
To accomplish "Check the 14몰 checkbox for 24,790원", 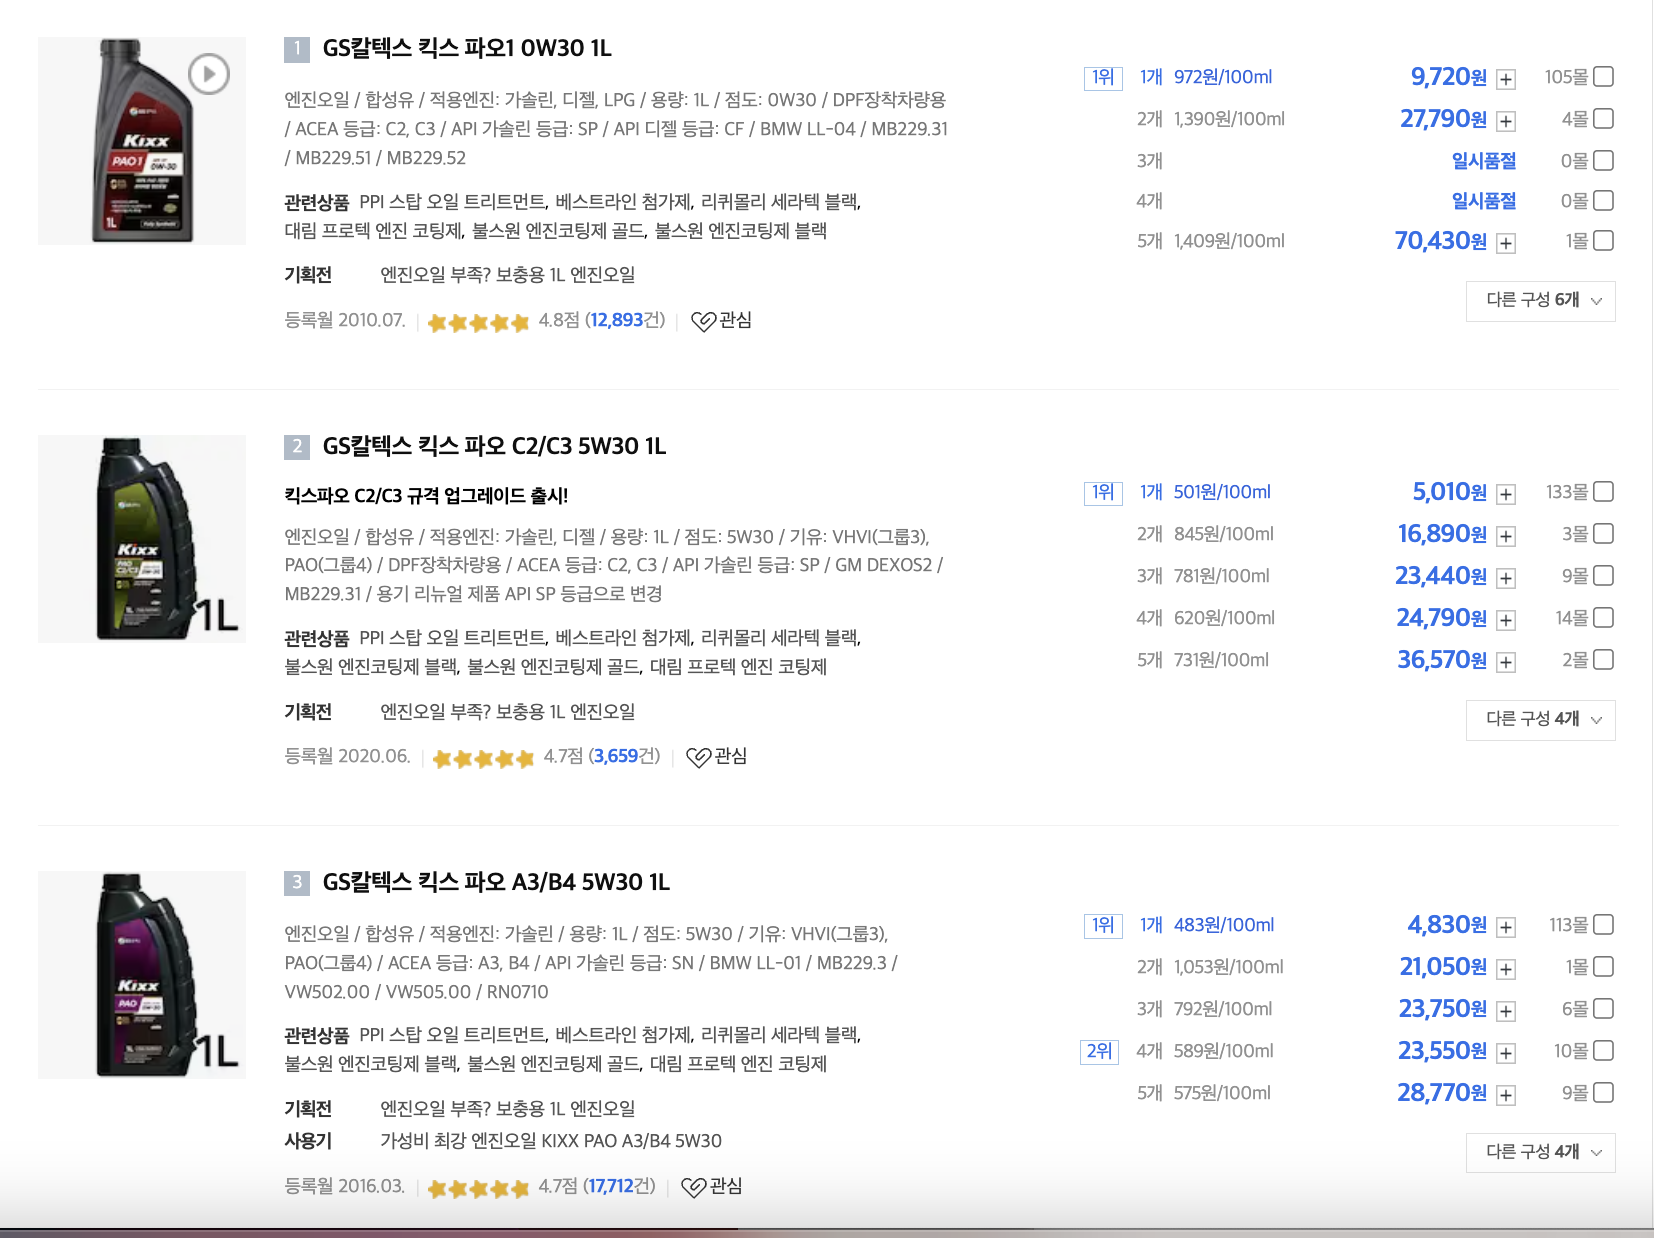I will (x=1603, y=617).
